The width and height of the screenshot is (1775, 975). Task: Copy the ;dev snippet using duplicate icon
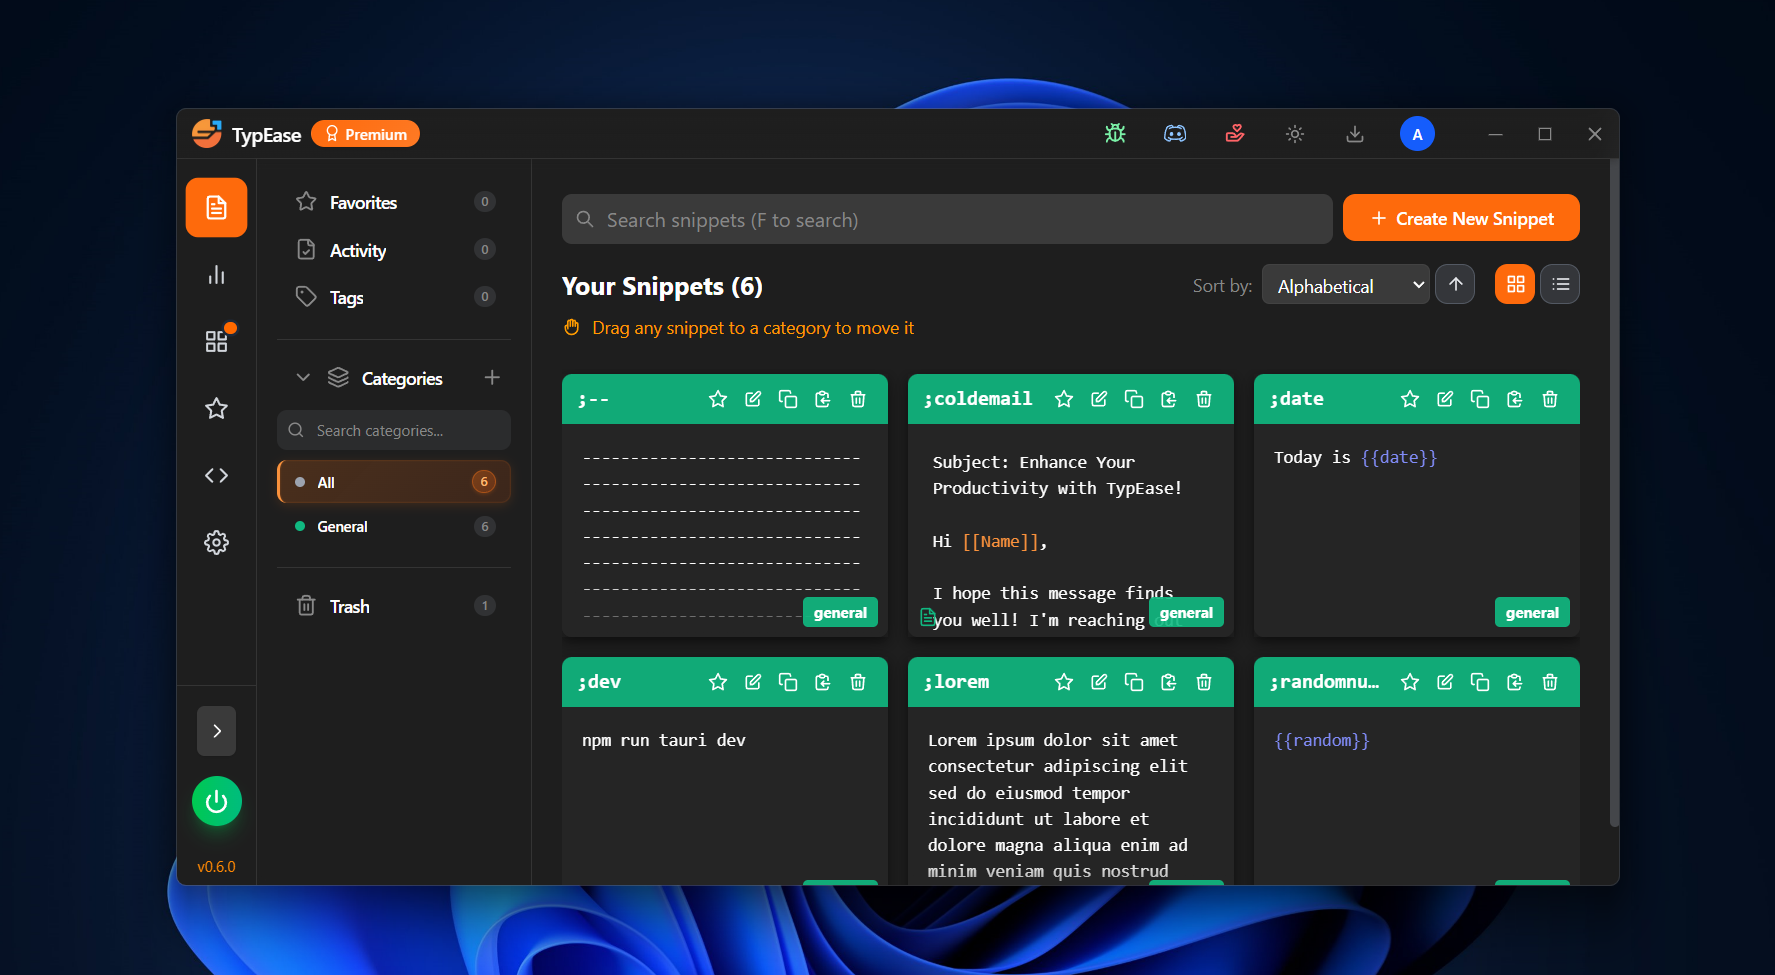[x=788, y=682]
